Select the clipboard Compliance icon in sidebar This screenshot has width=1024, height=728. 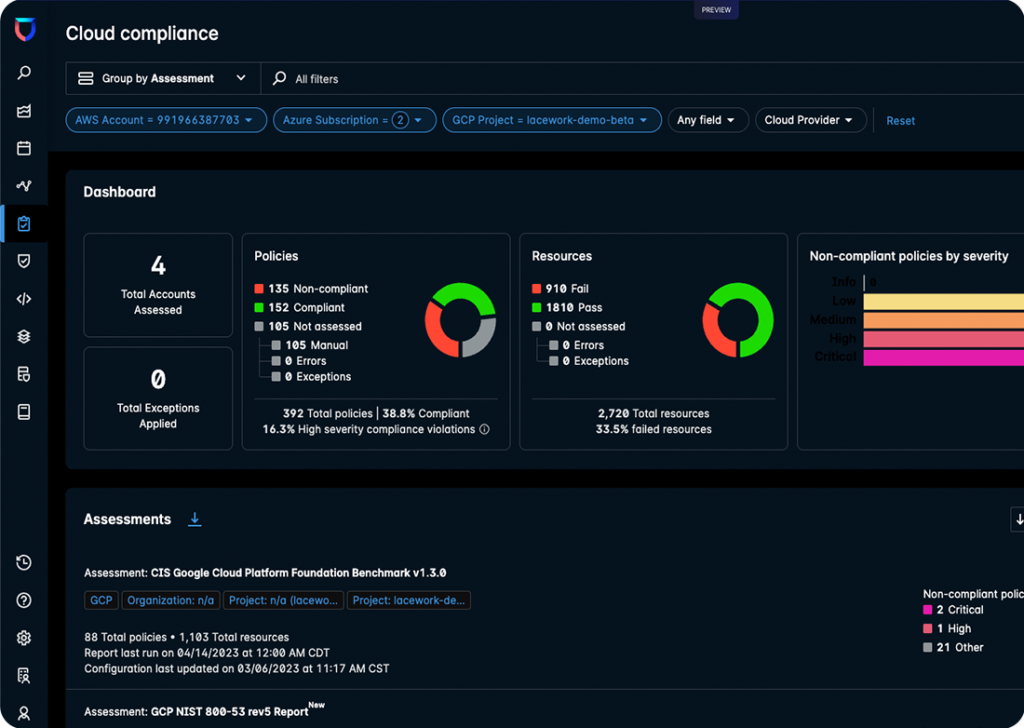pyautogui.click(x=23, y=223)
